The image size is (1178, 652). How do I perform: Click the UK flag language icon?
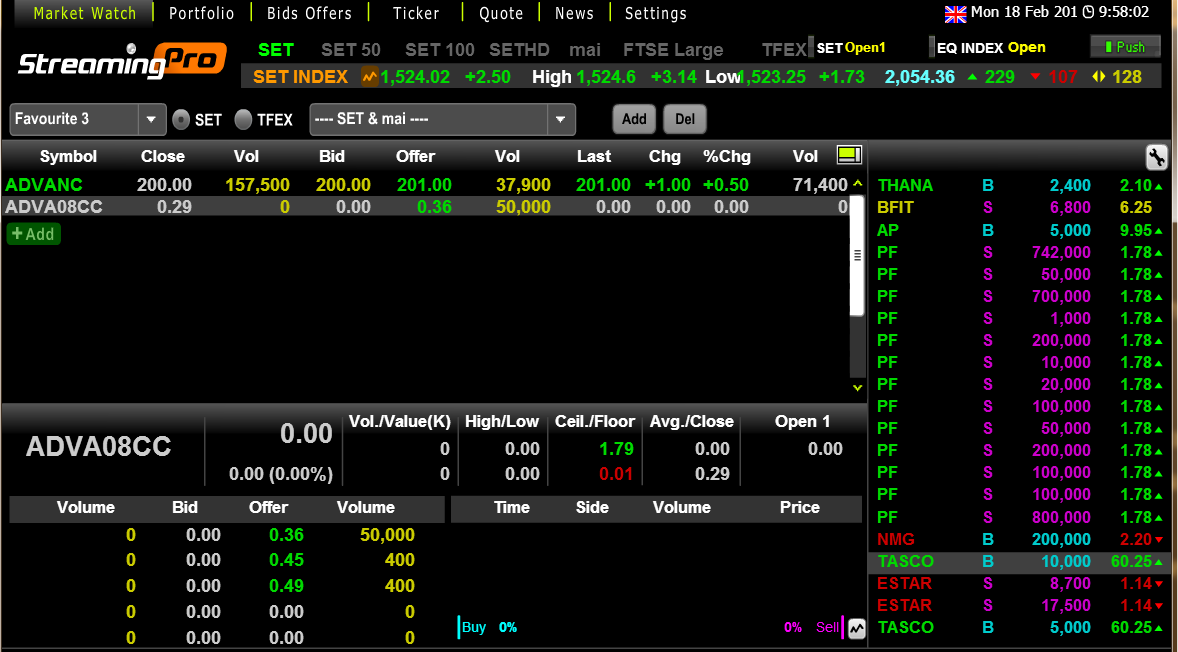(956, 13)
